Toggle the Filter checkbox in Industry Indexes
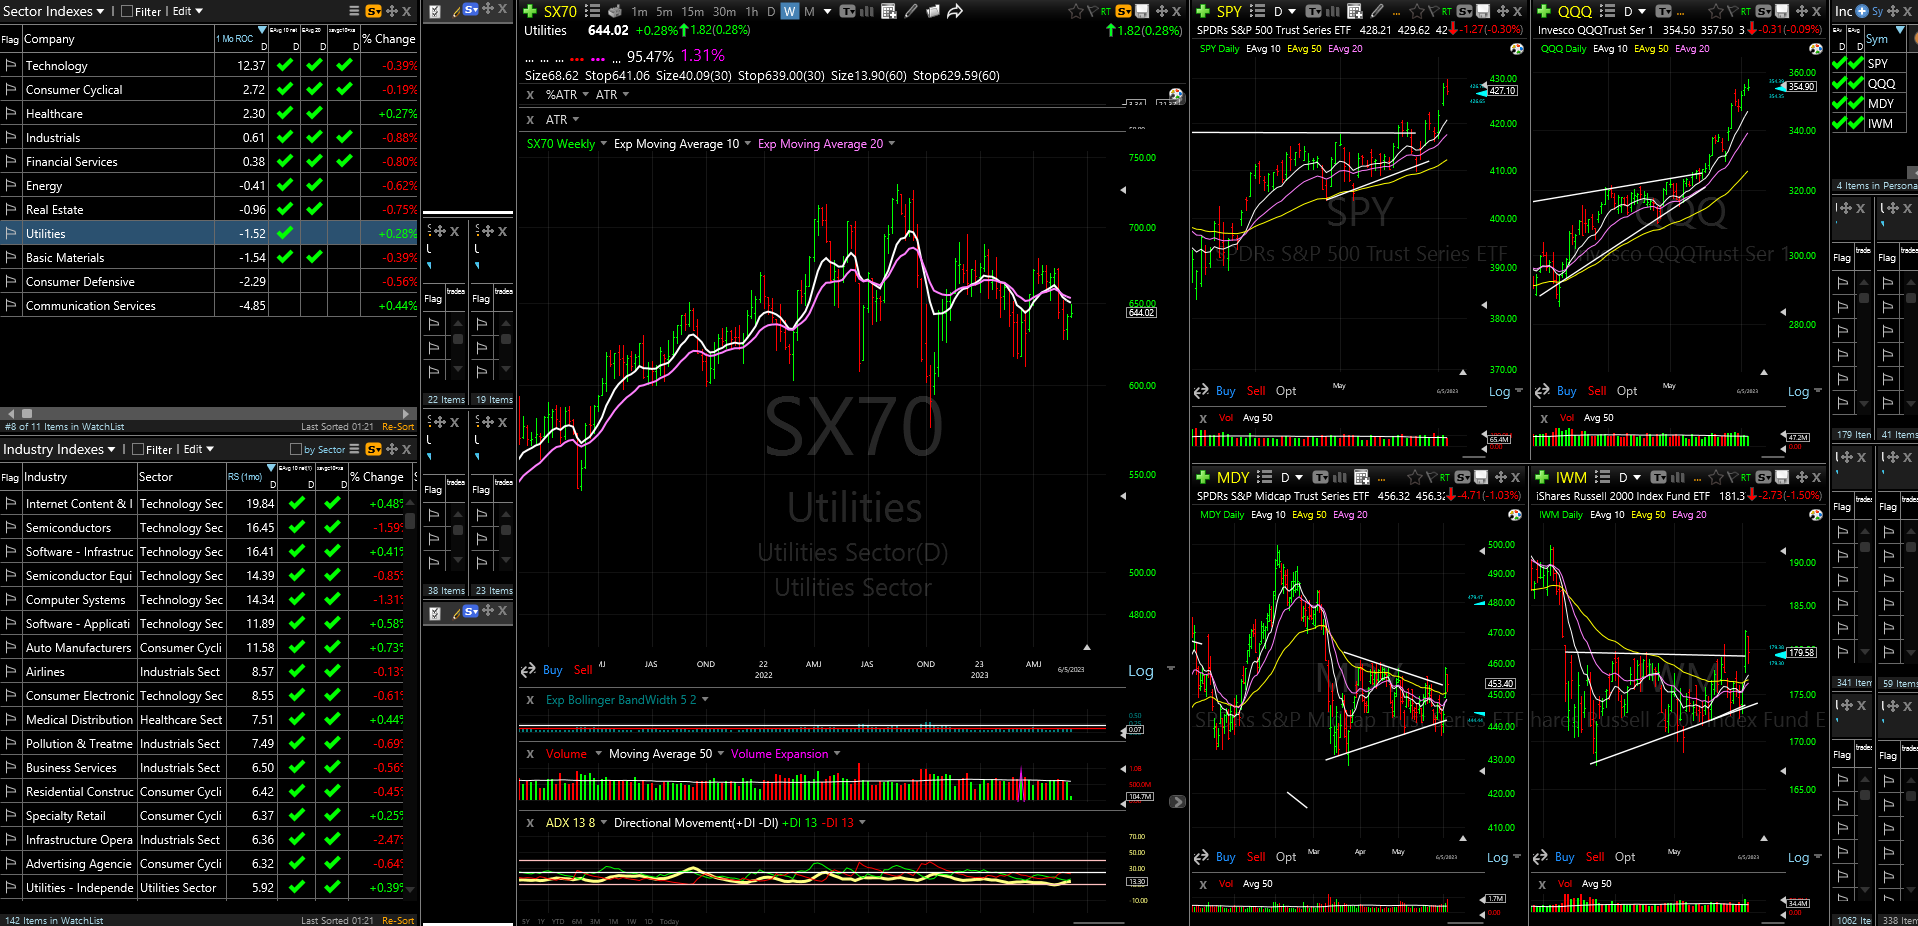The image size is (1918, 926). pos(138,449)
